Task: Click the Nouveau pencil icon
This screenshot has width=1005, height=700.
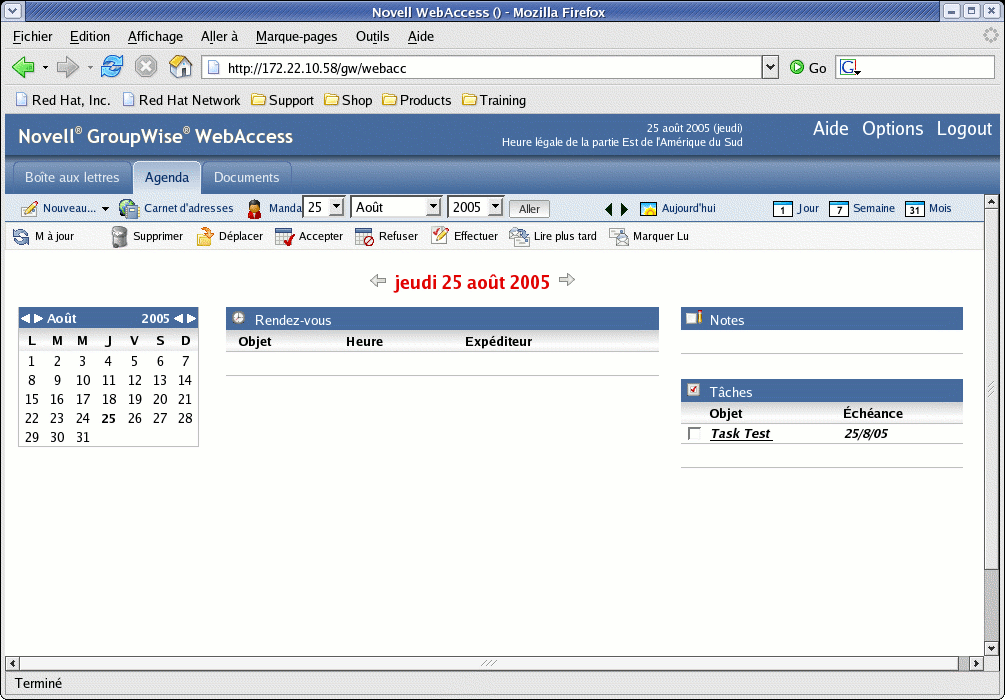Action: 29,209
